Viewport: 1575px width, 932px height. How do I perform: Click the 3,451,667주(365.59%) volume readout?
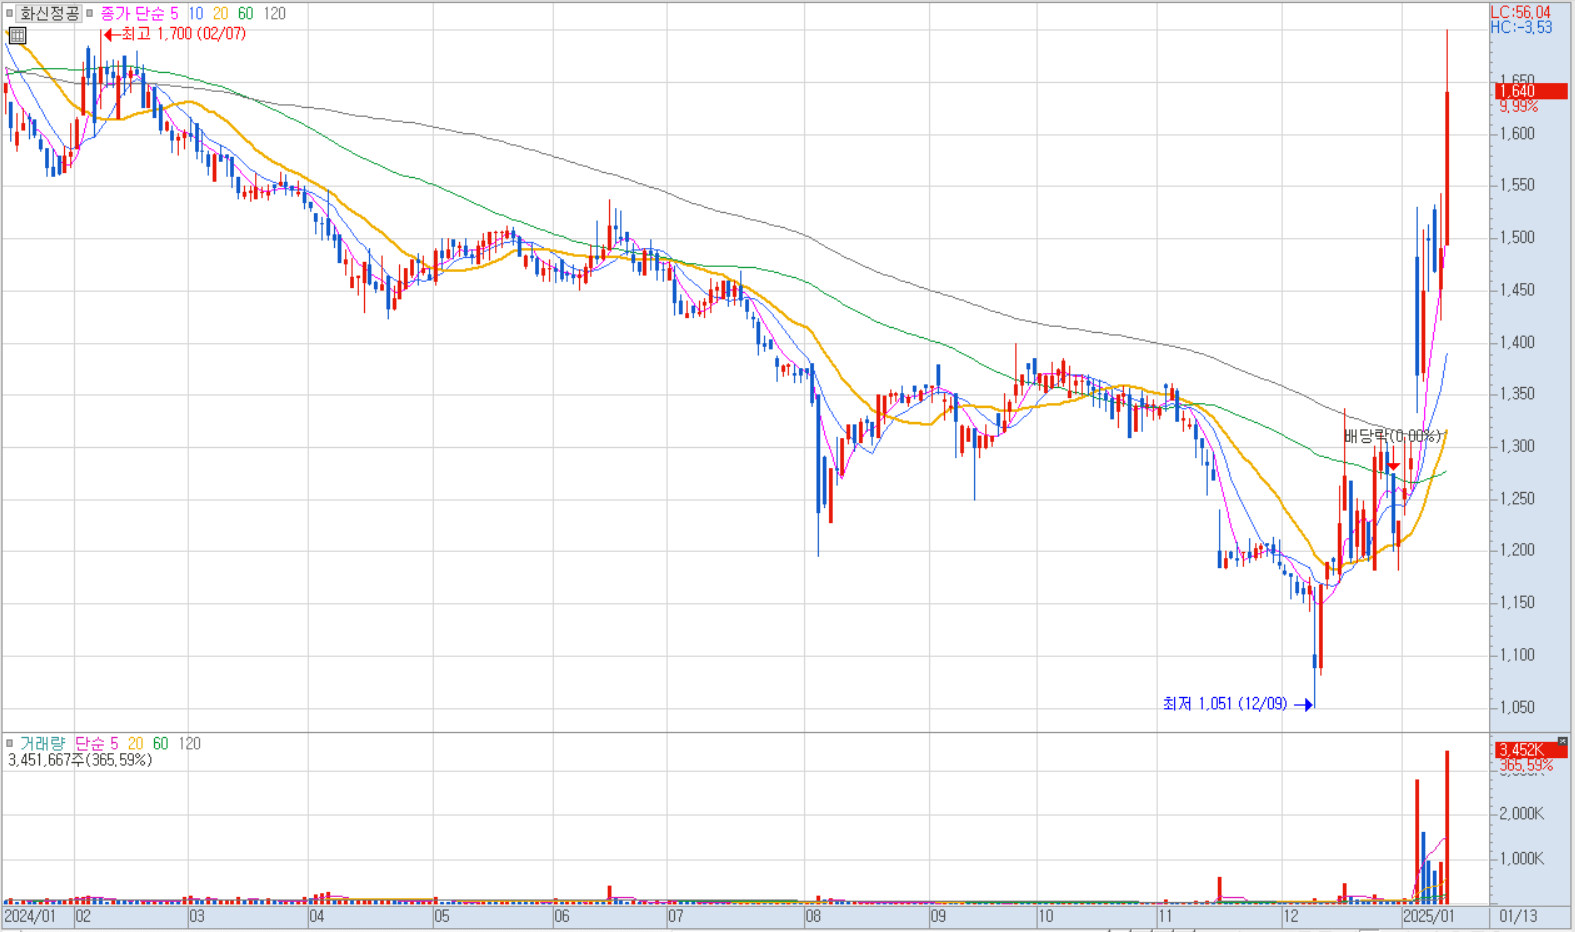pos(80,760)
